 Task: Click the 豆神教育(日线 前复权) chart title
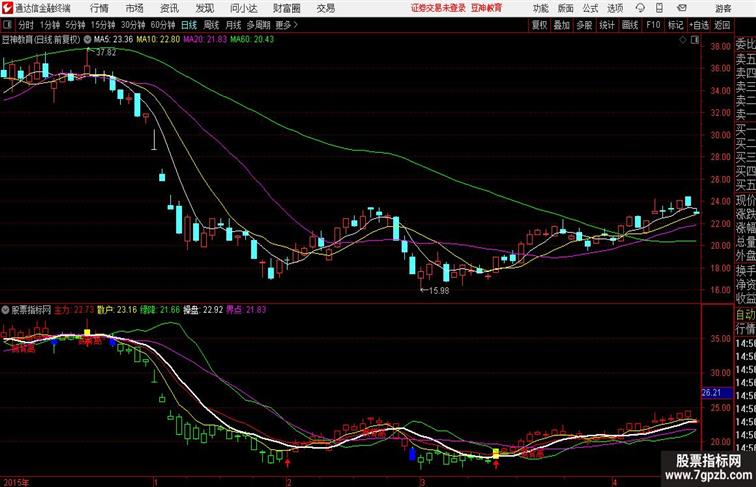click(x=41, y=40)
